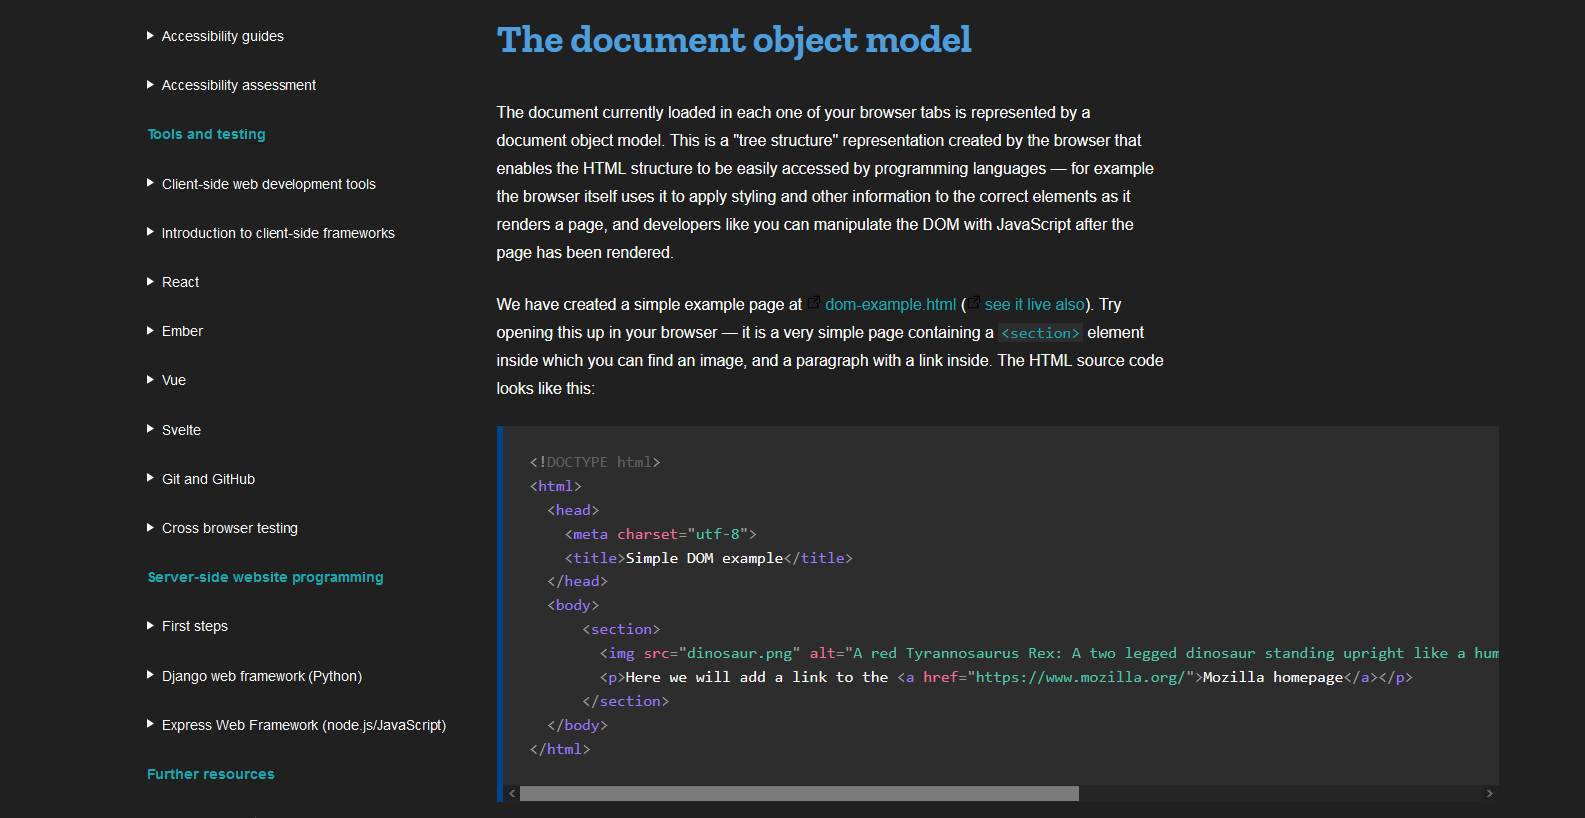The width and height of the screenshot is (1585, 818).
Task: Expand Express Web Framework (node.js/JavaScript)
Action: click(x=296, y=725)
